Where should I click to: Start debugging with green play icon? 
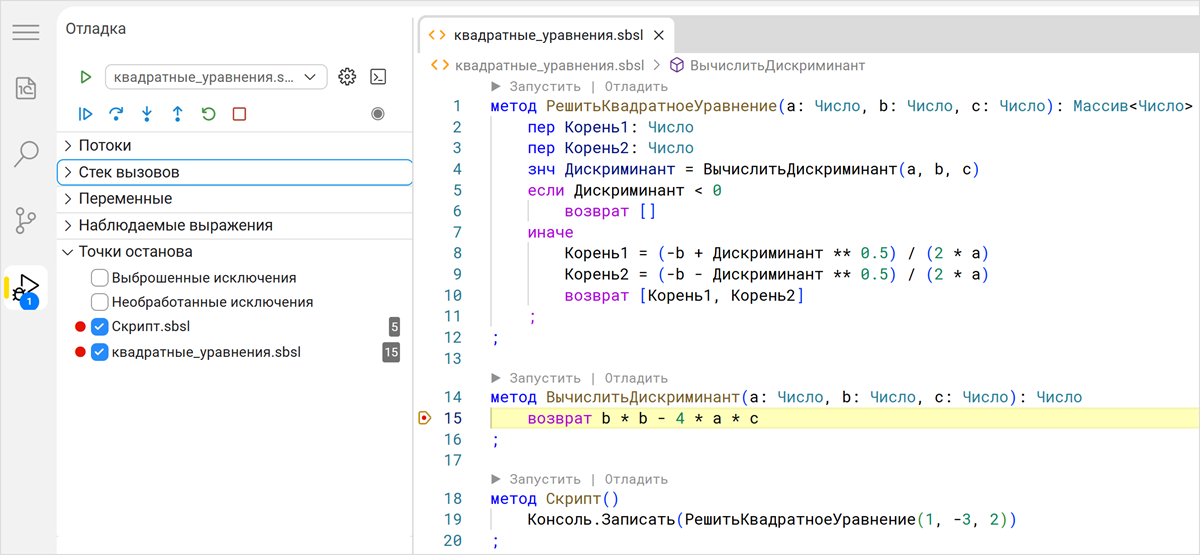[86, 77]
